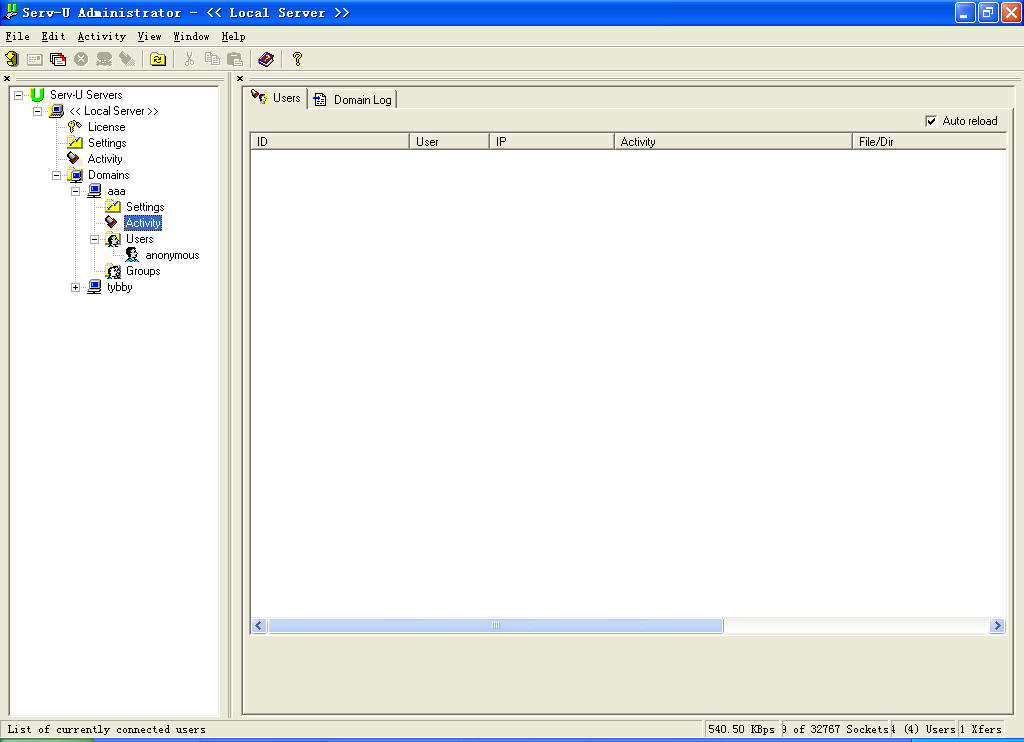Image resolution: width=1024 pixels, height=742 pixels.
Task: Click the IP column header
Action: pyautogui.click(x=551, y=142)
